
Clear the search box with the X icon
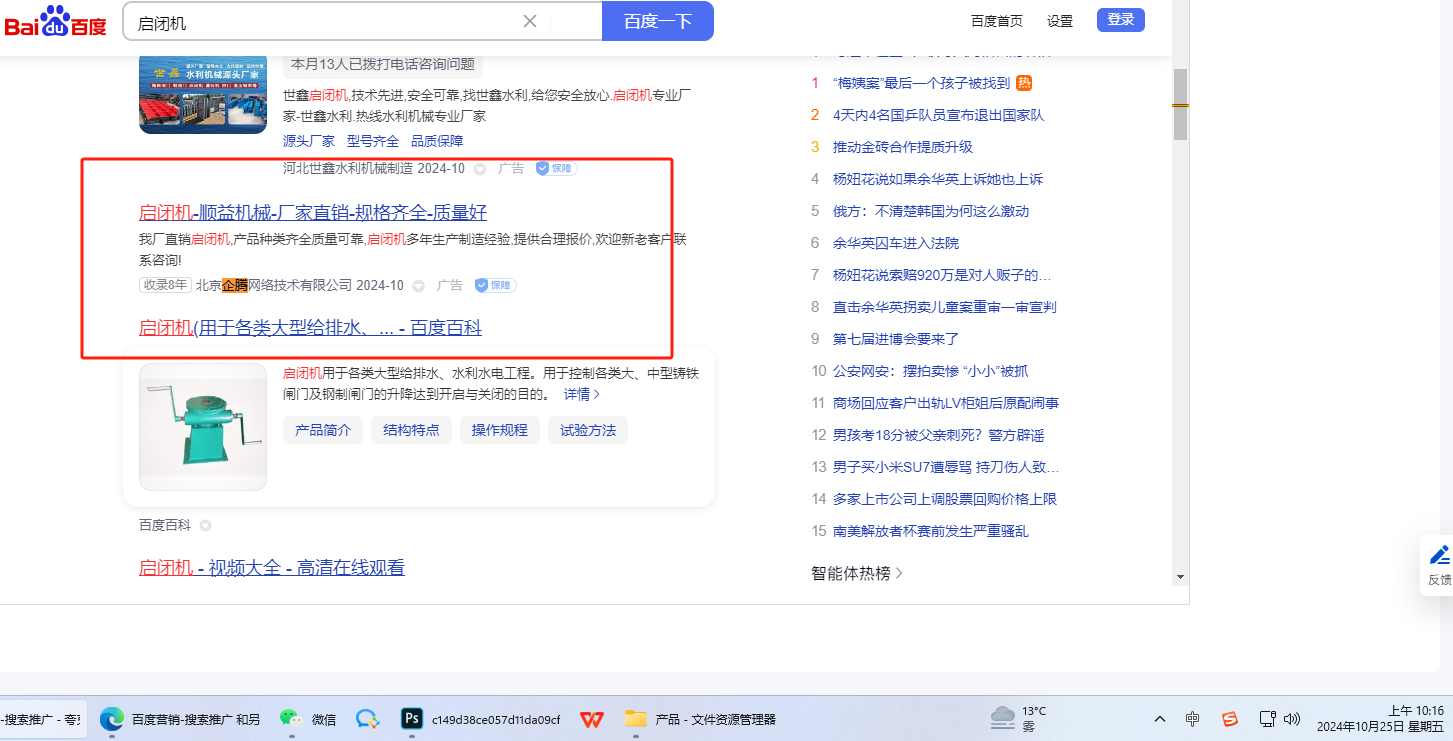click(x=530, y=21)
